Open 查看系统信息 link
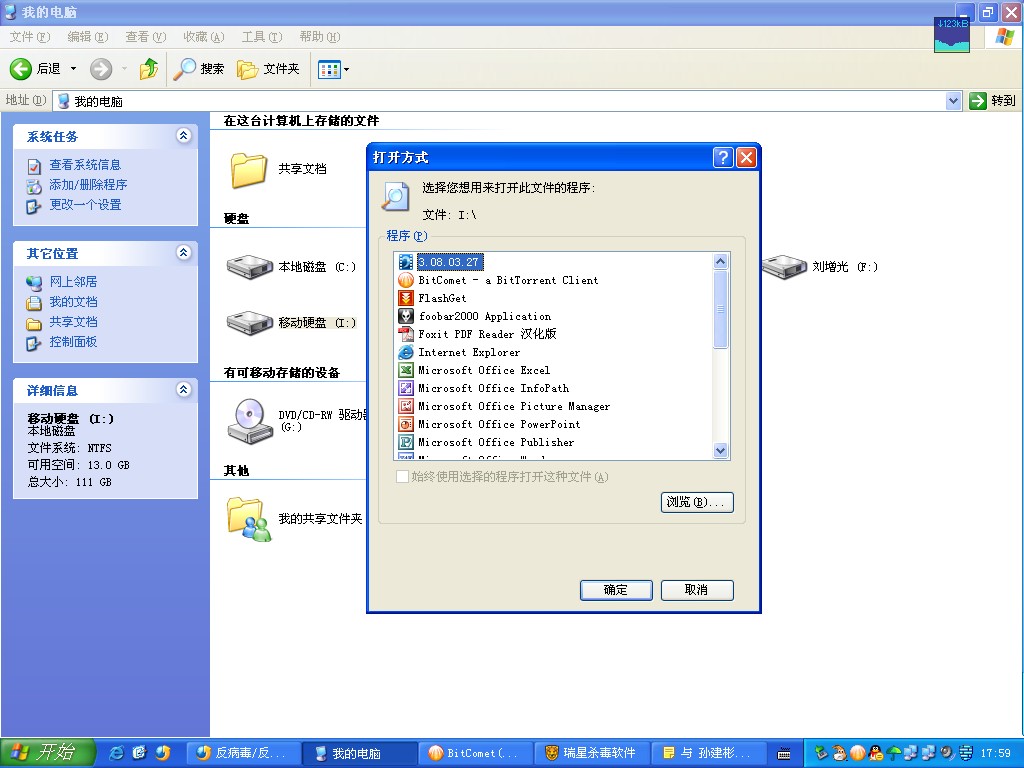 [85, 165]
